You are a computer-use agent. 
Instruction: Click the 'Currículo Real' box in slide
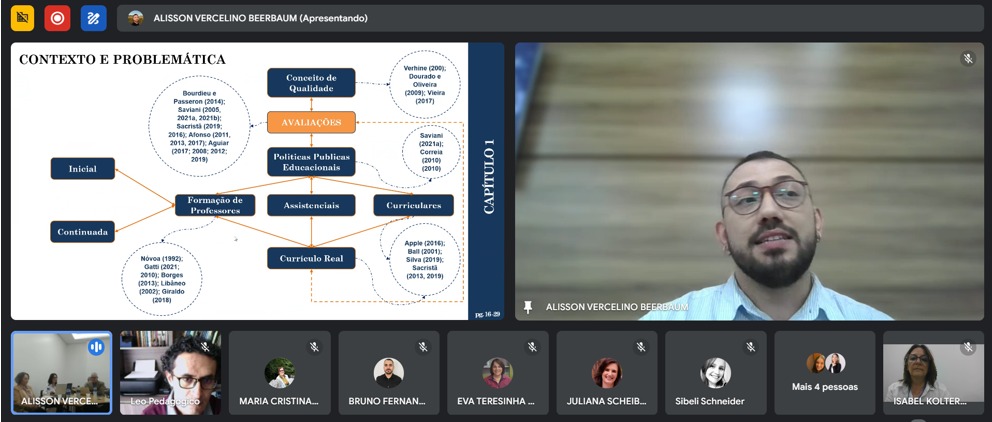[x=311, y=258]
